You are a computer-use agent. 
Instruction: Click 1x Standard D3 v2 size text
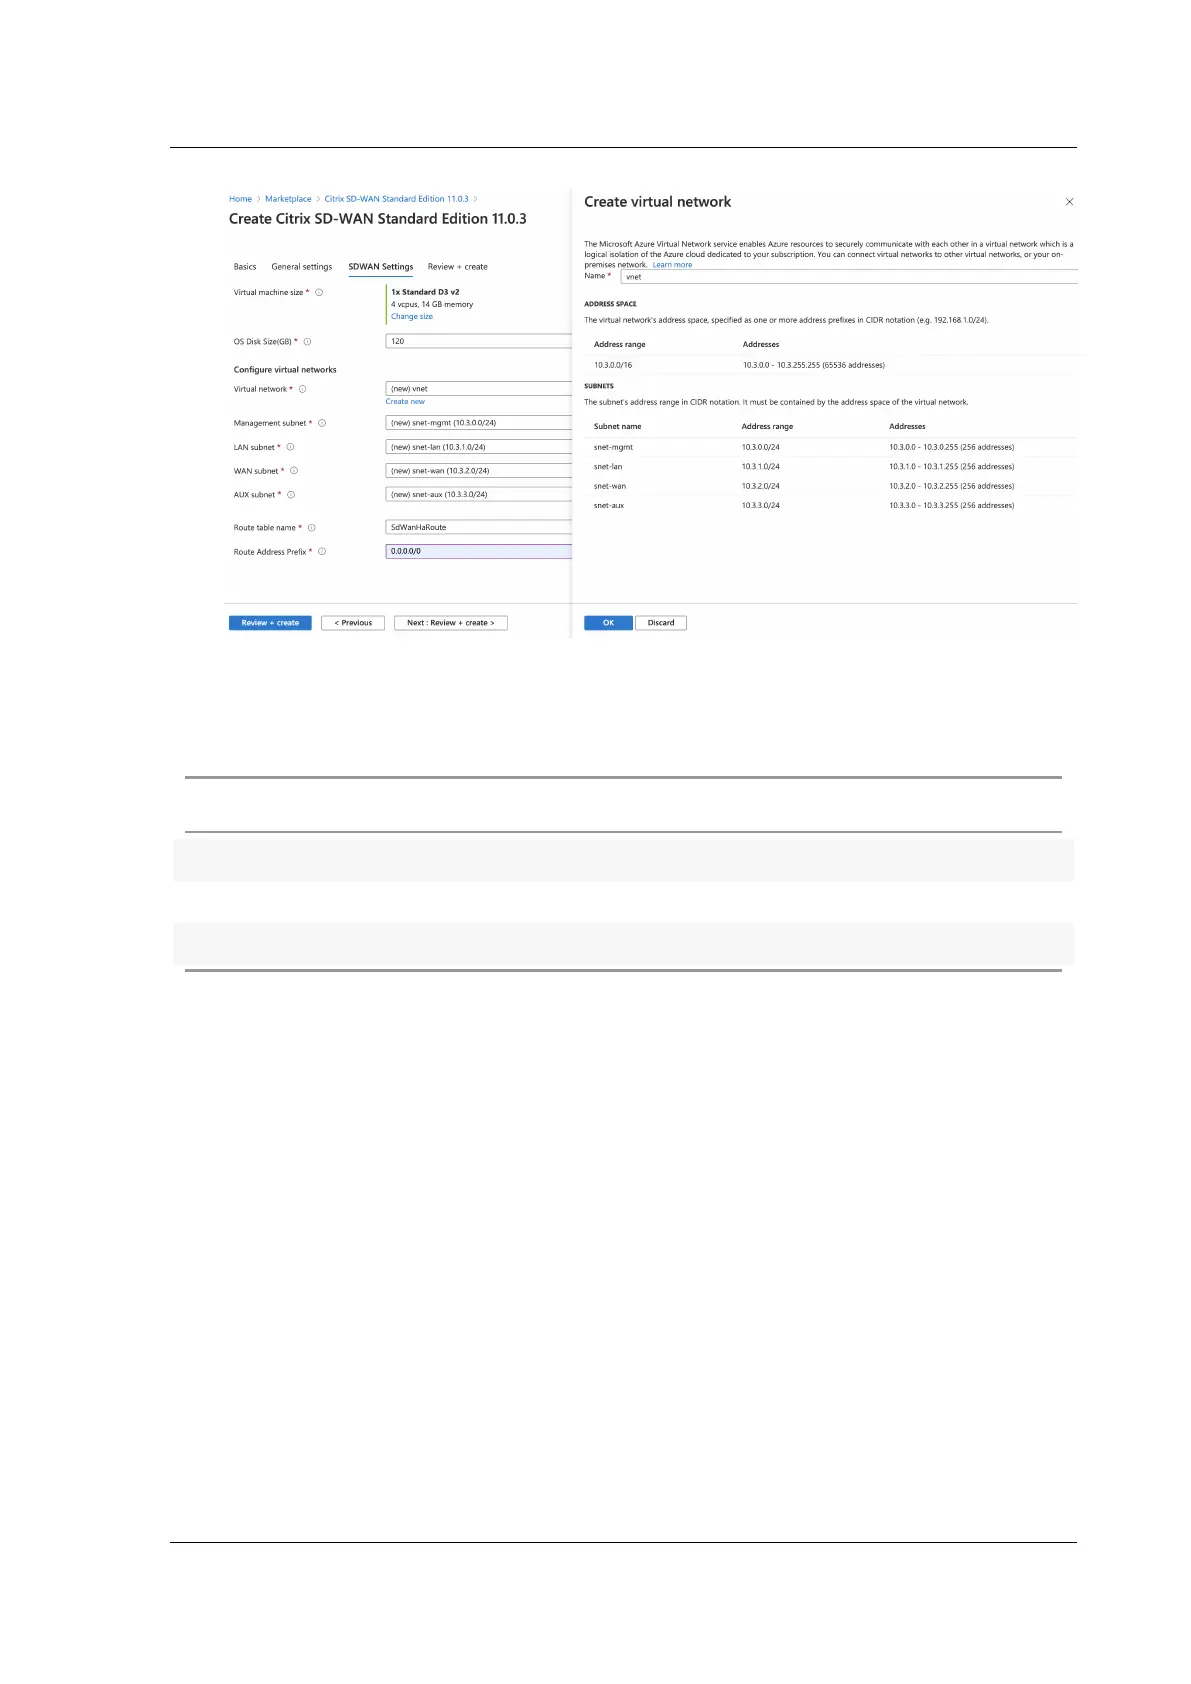(425, 292)
